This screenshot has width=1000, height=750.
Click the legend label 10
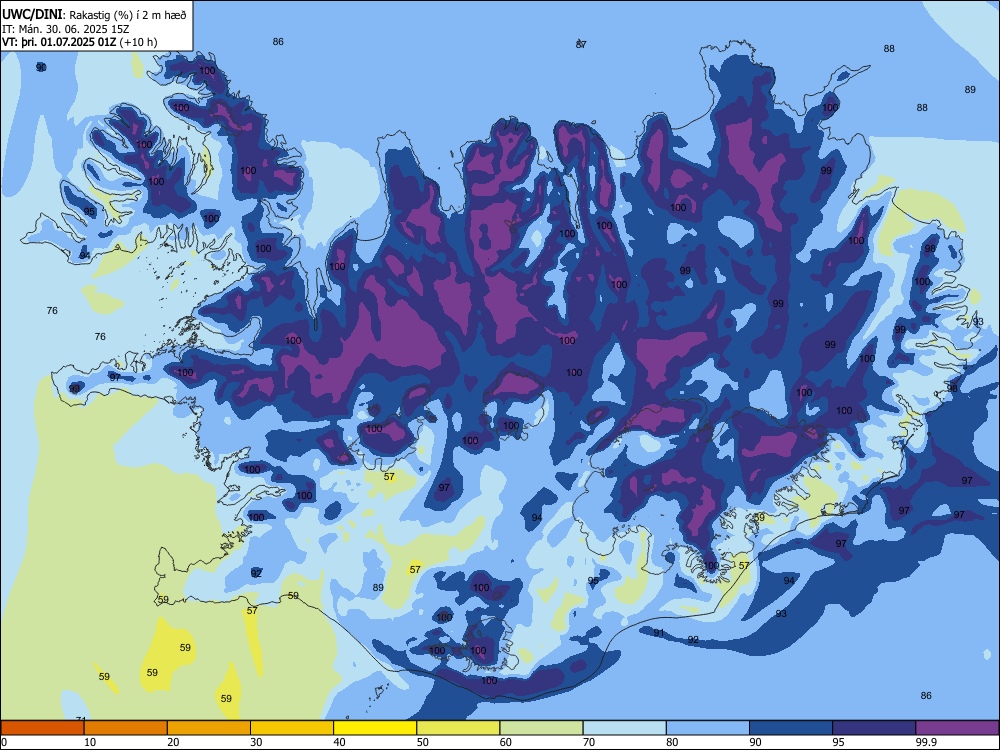[x=90, y=742]
